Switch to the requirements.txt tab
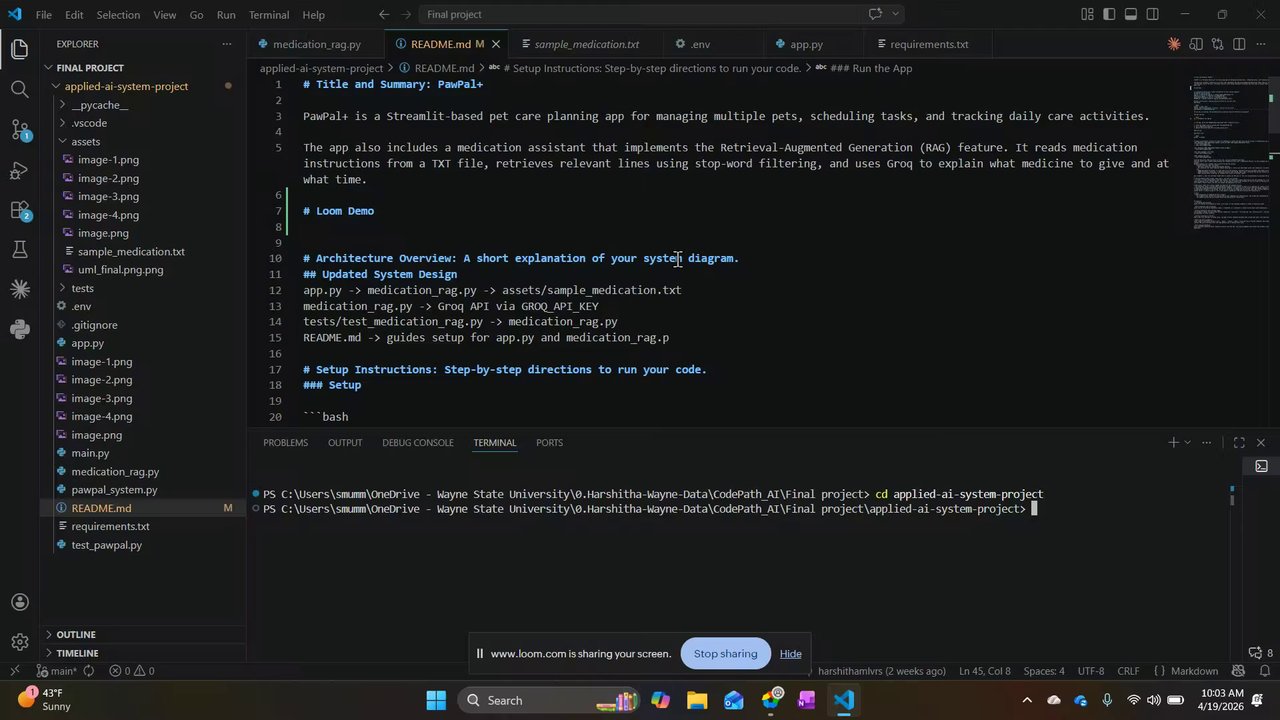The image size is (1280, 720). click(x=929, y=44)
